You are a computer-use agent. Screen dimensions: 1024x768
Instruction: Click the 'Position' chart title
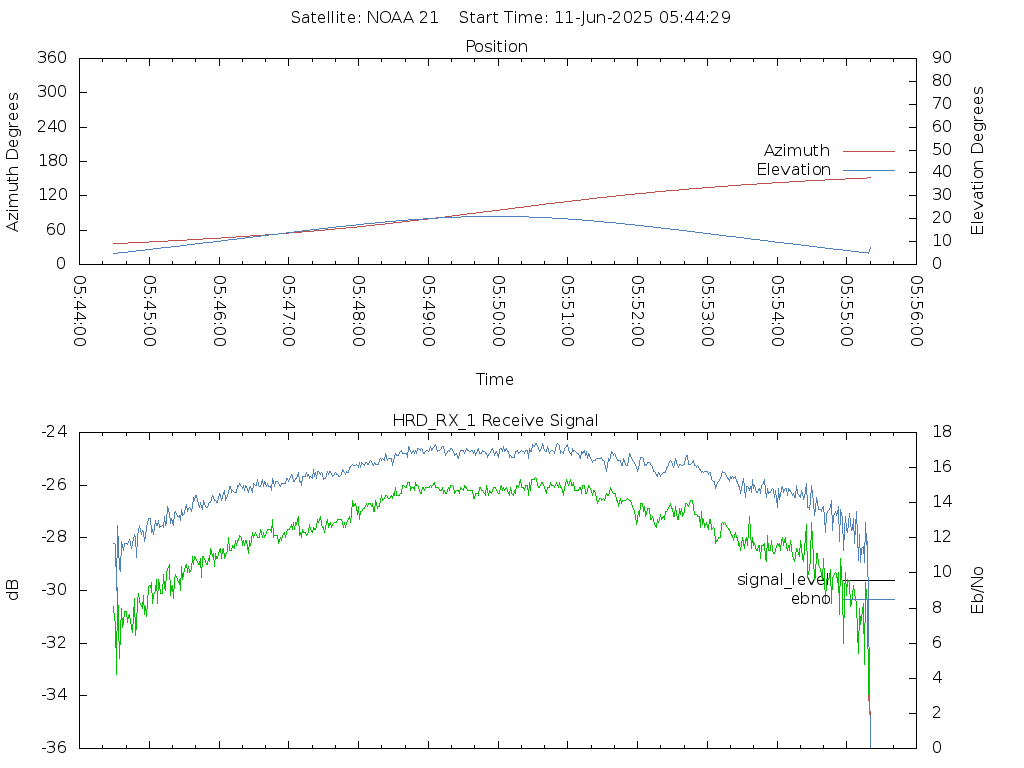(x=496, y=46)
